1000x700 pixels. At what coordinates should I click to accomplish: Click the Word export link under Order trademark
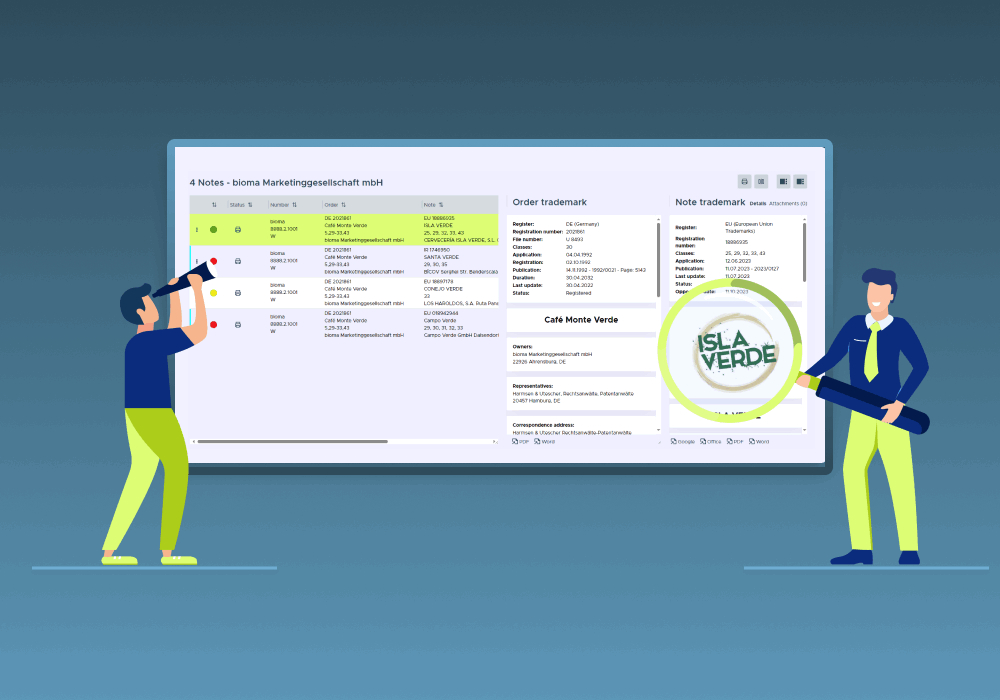545,441
